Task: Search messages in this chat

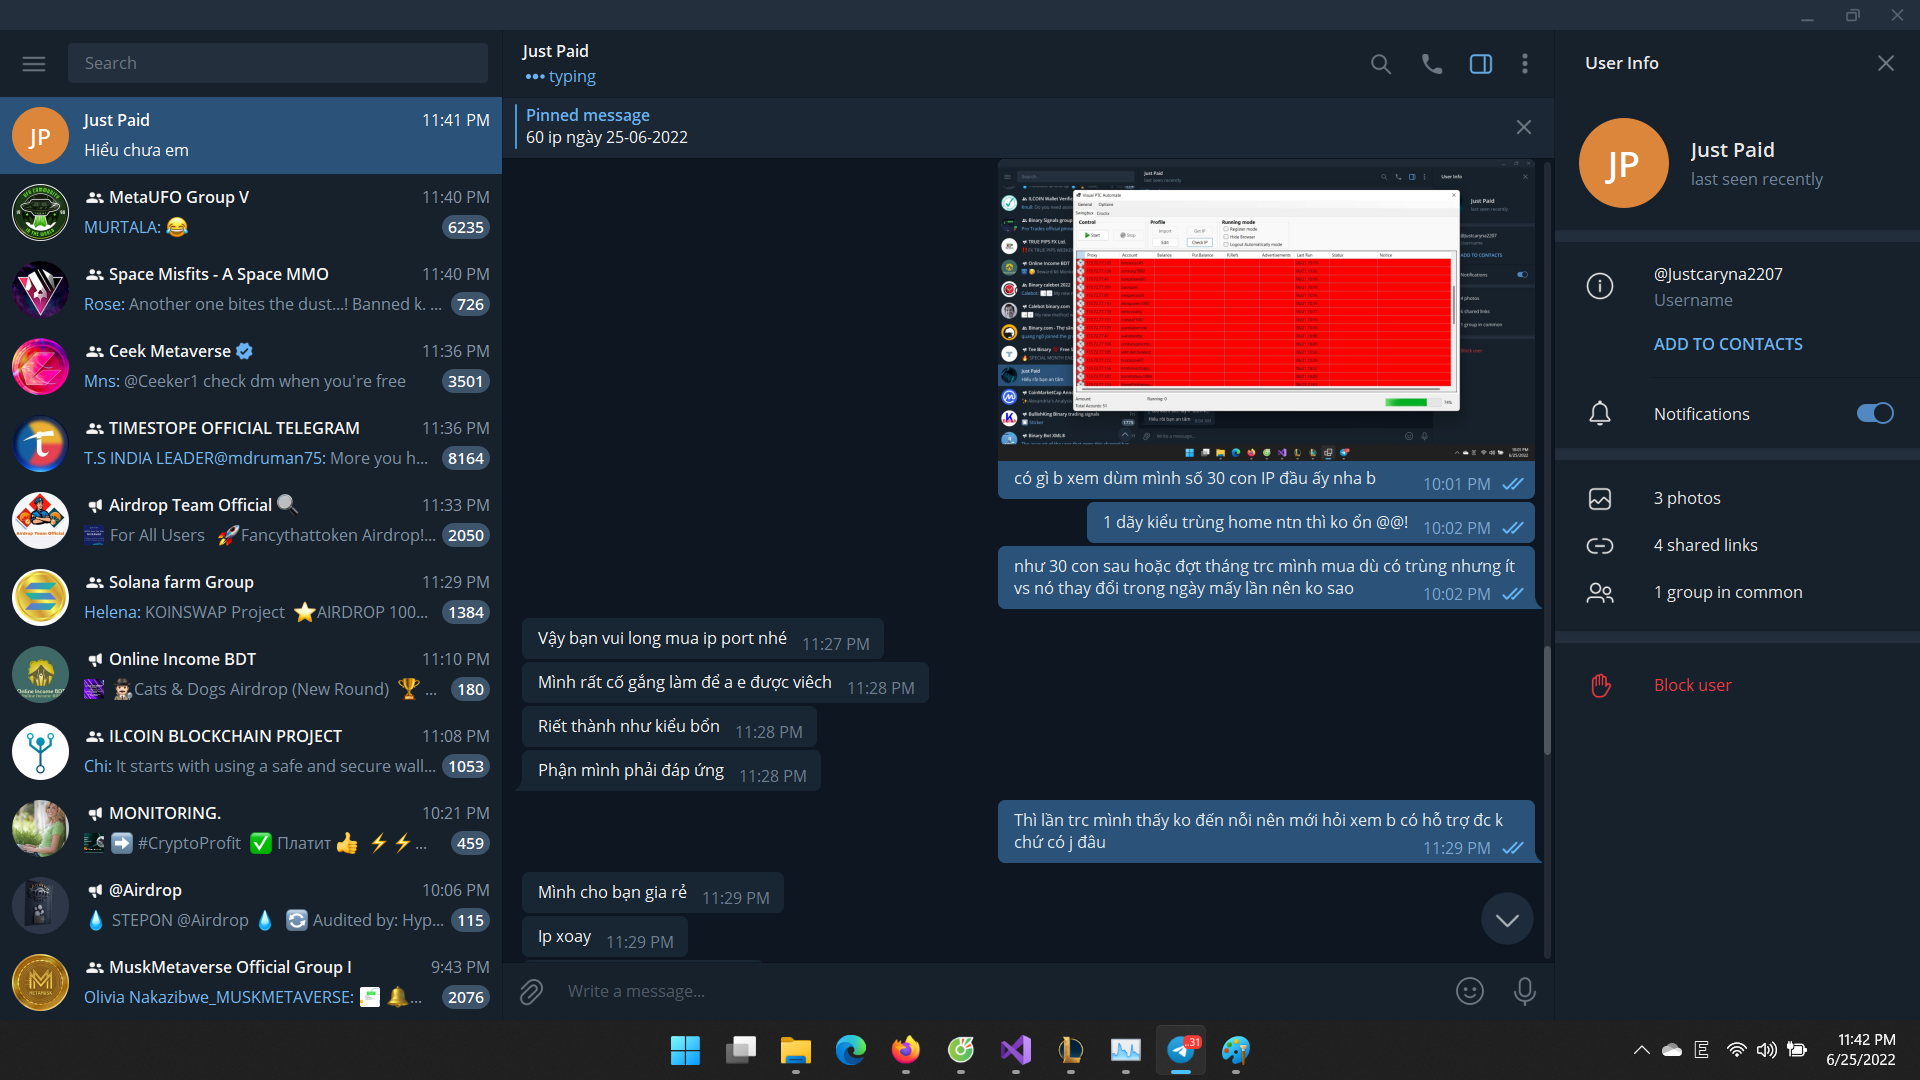Action: tap(1380, 64)
